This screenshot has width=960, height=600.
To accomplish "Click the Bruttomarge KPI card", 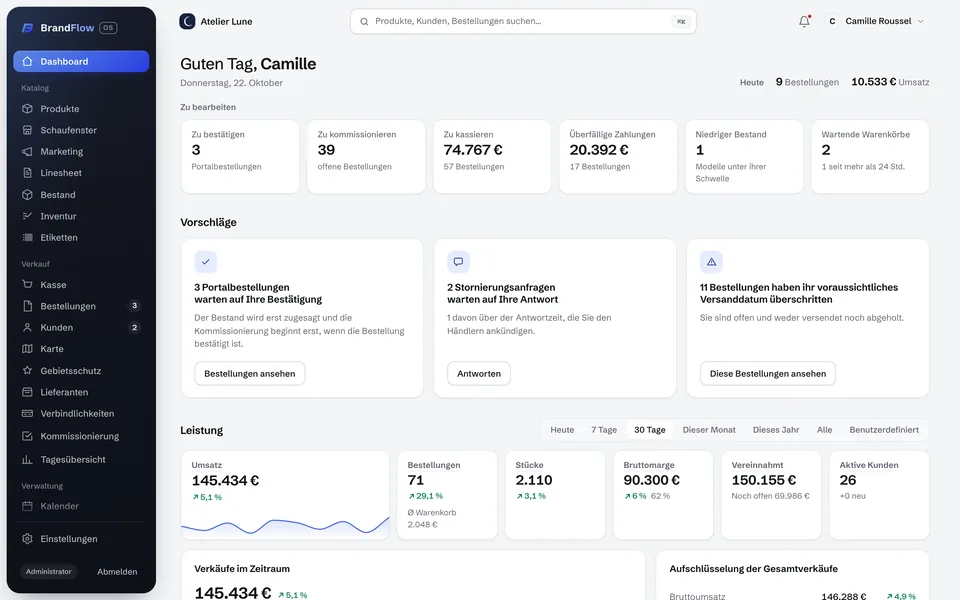I will (663, 495).
